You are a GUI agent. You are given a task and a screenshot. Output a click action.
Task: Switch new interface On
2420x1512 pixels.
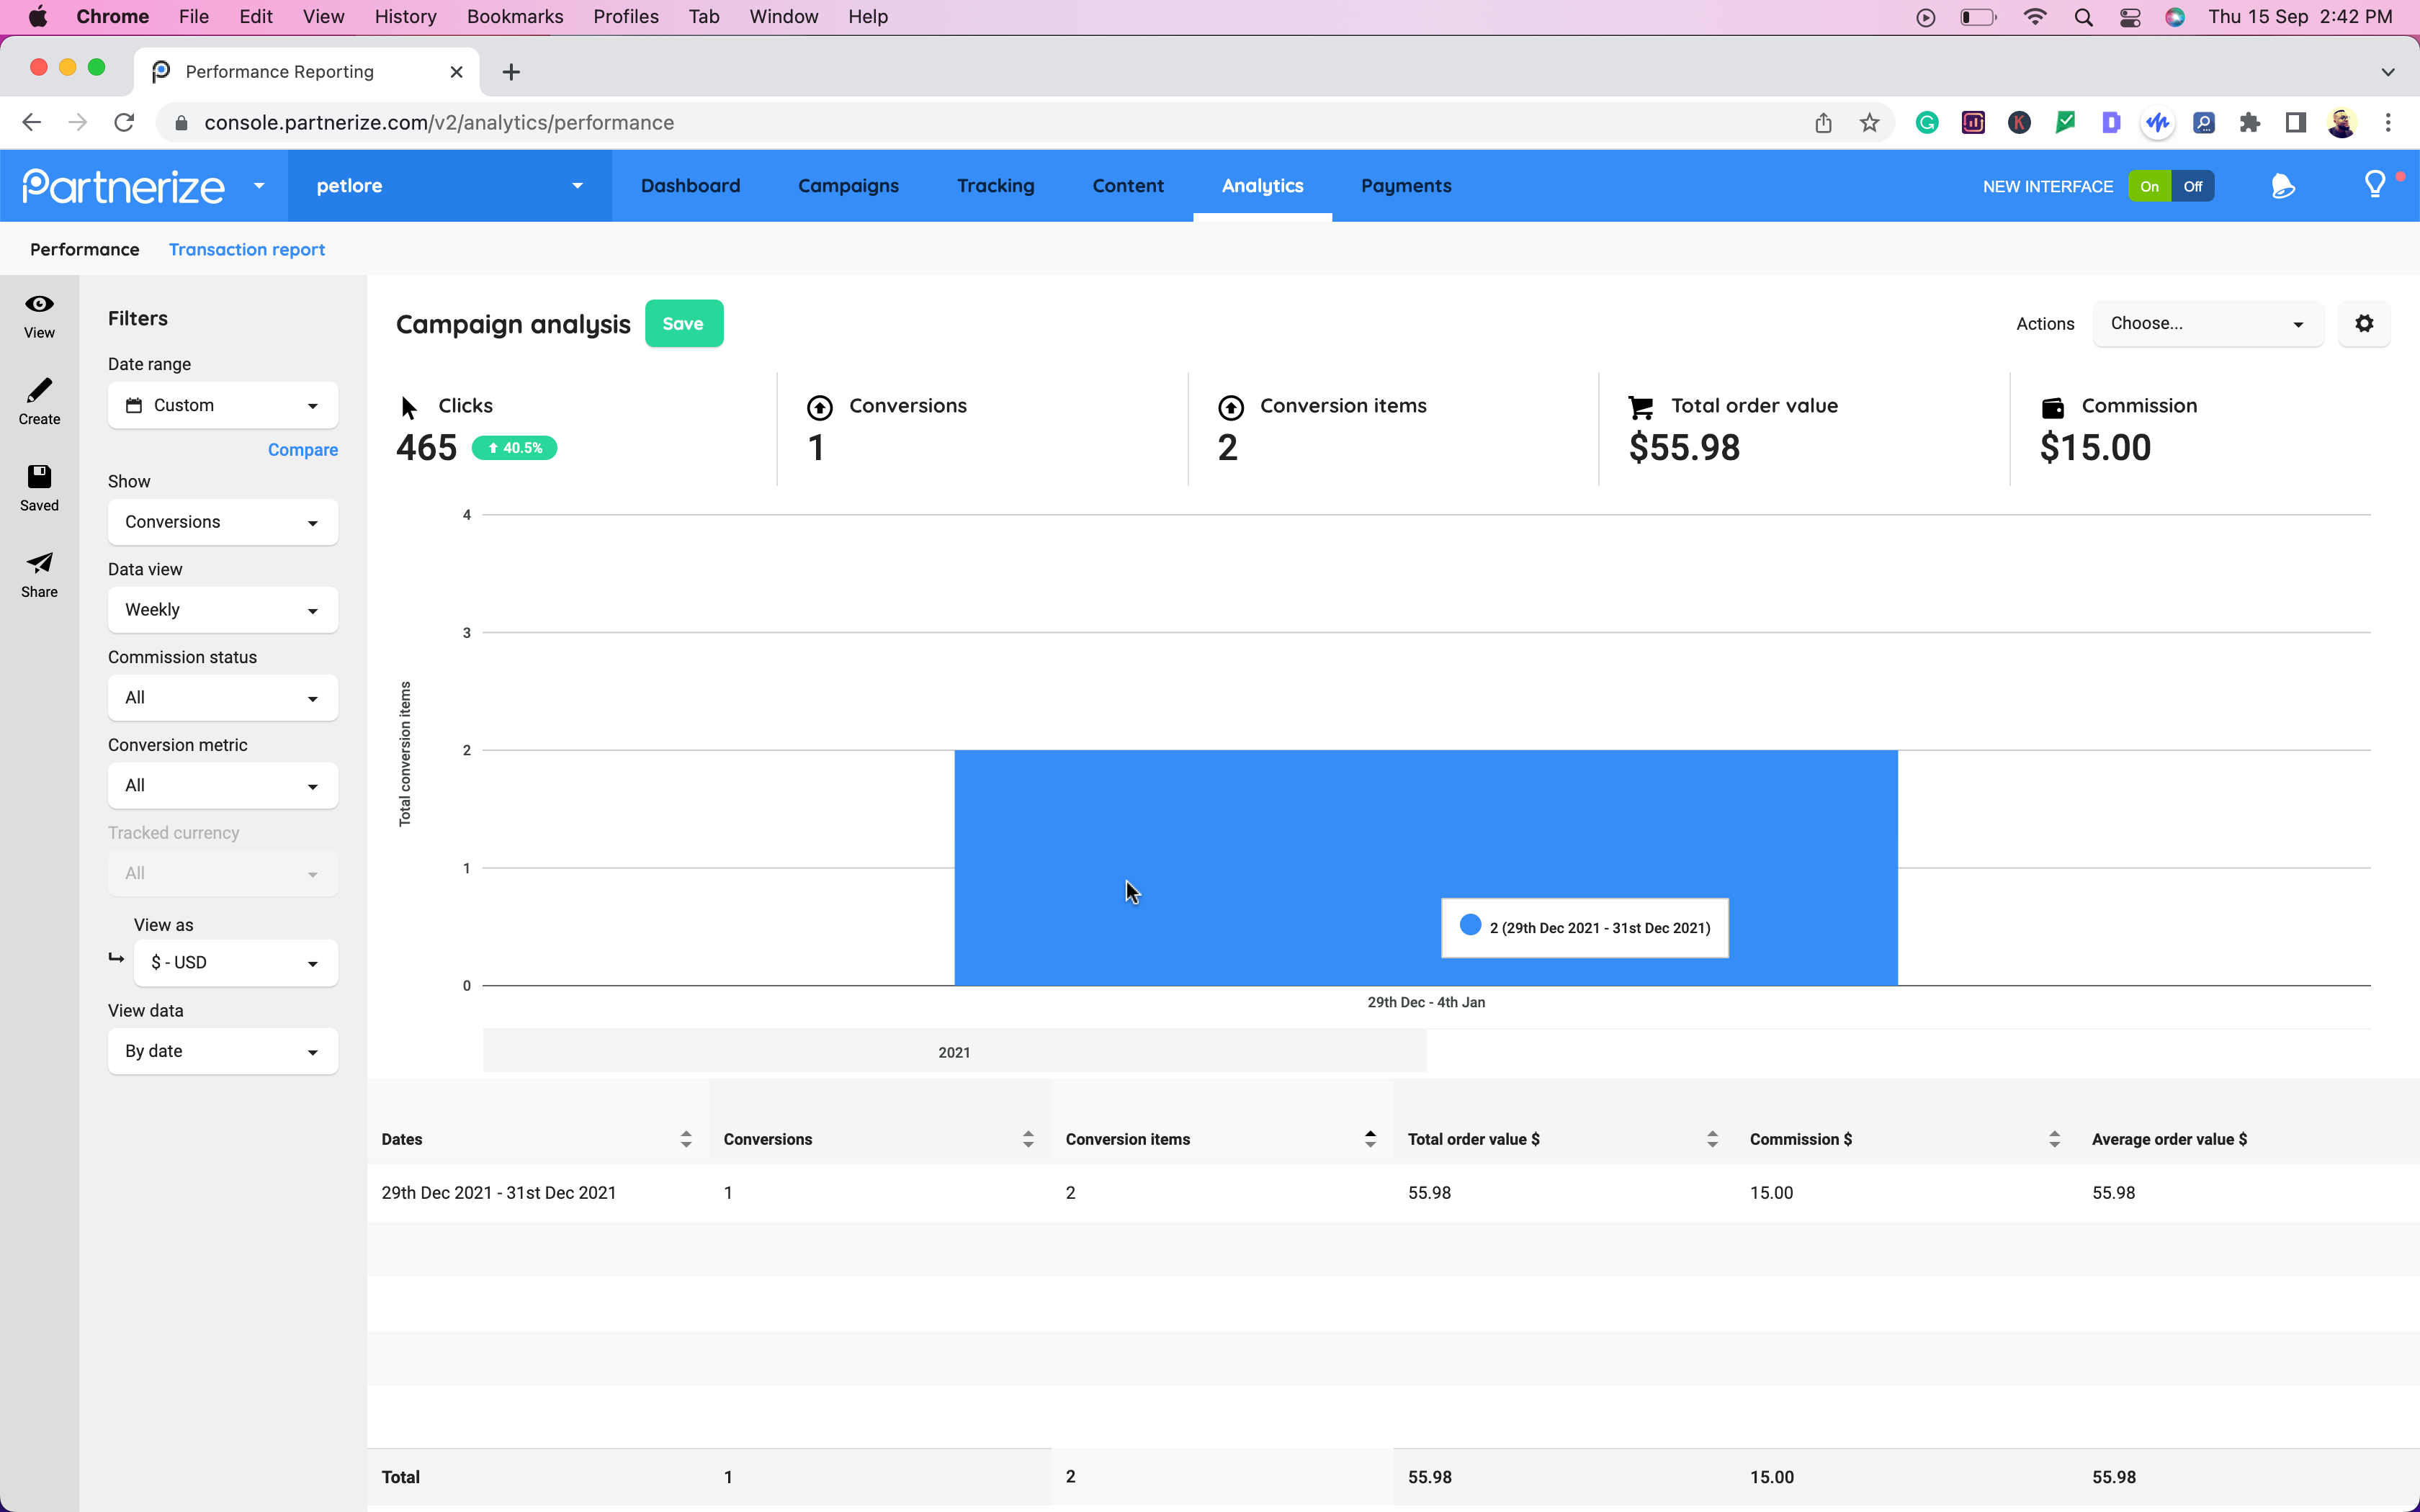[x=2149, y=186]
